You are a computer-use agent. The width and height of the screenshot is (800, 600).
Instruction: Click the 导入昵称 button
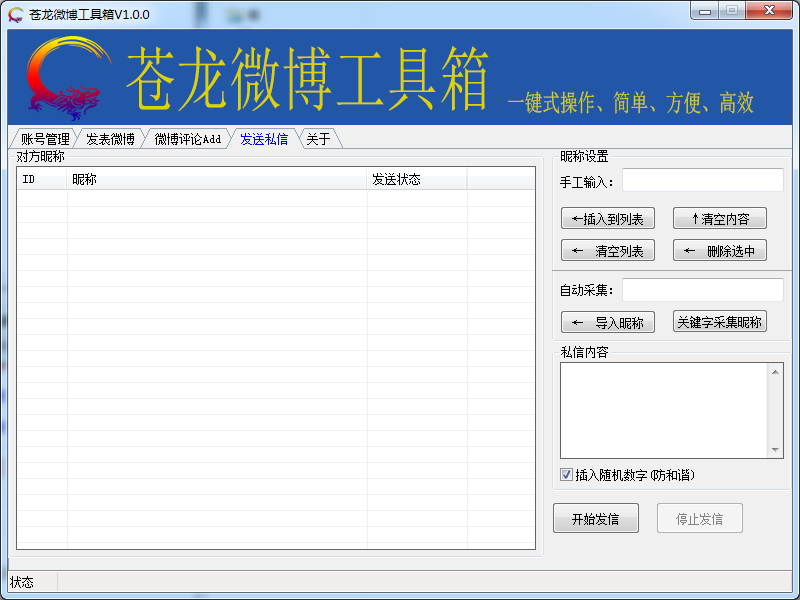click(608, 322)
